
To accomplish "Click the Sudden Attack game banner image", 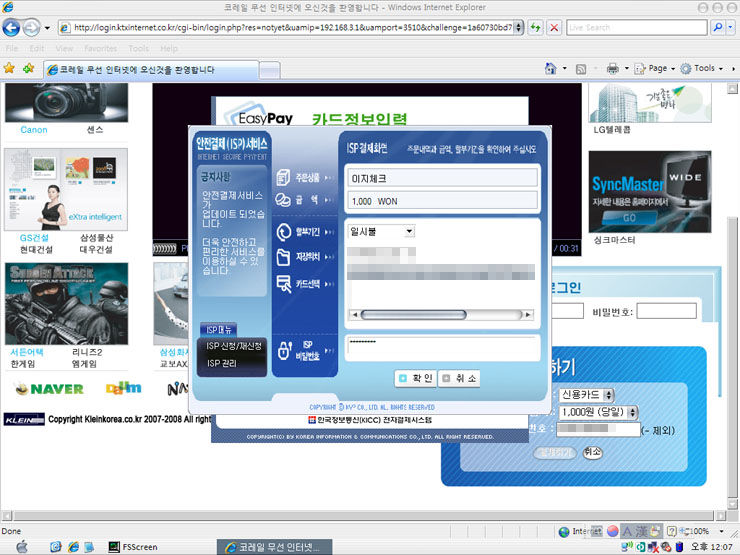I will pos(66,304).
